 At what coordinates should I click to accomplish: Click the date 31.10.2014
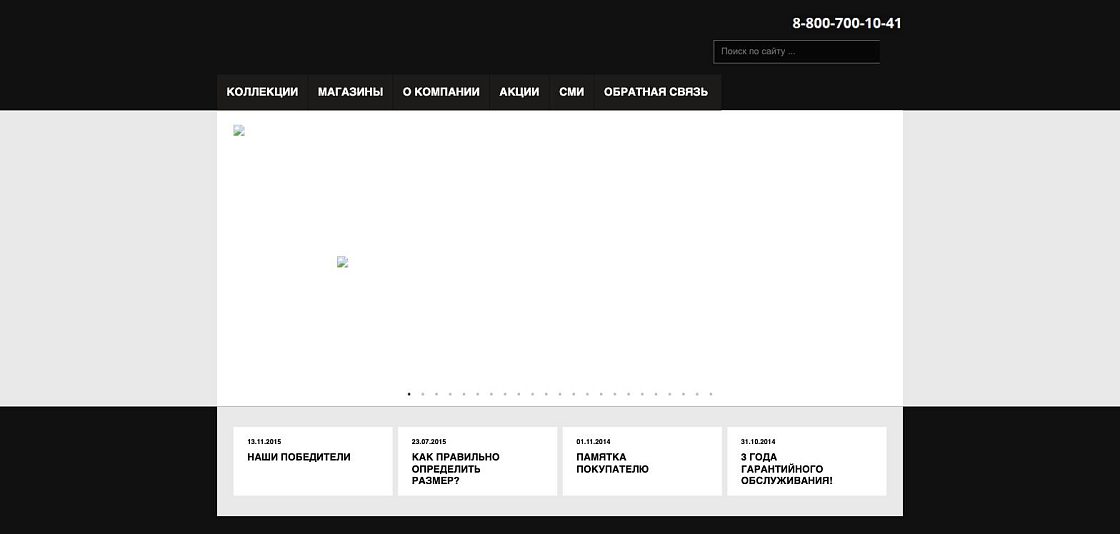click(758, 442)
